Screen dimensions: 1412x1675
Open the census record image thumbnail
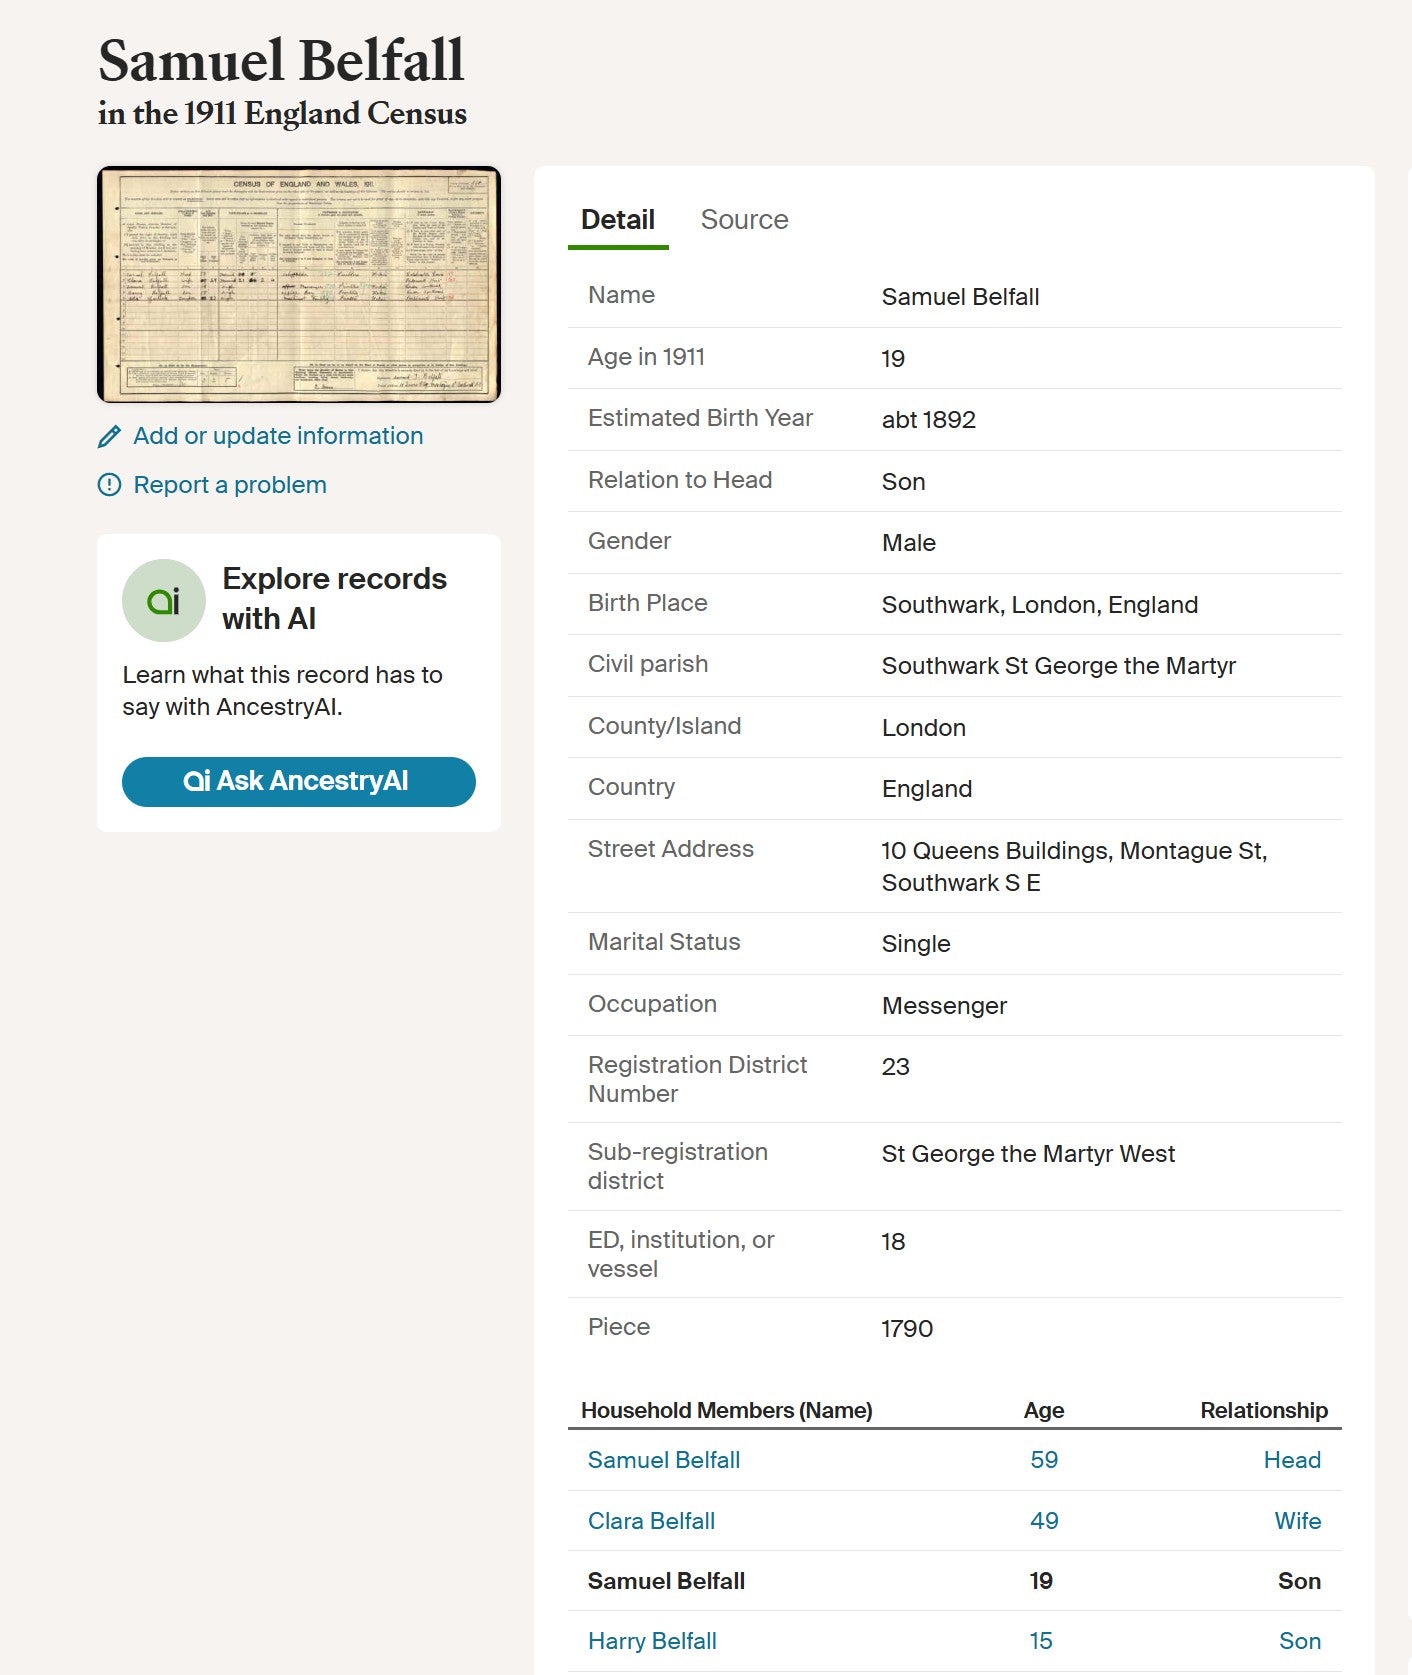tap(299, 285)
